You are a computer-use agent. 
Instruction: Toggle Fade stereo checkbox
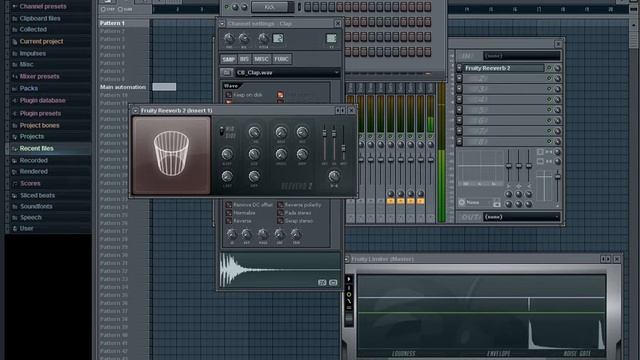tap(280, 213)
